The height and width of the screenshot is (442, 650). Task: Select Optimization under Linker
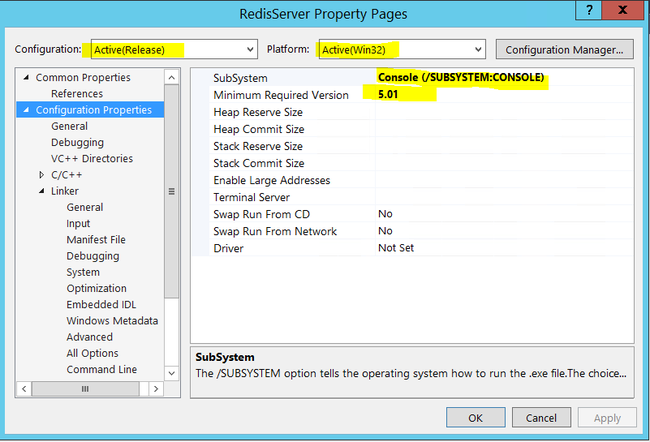pyautogui.click(x=97, y=288)
